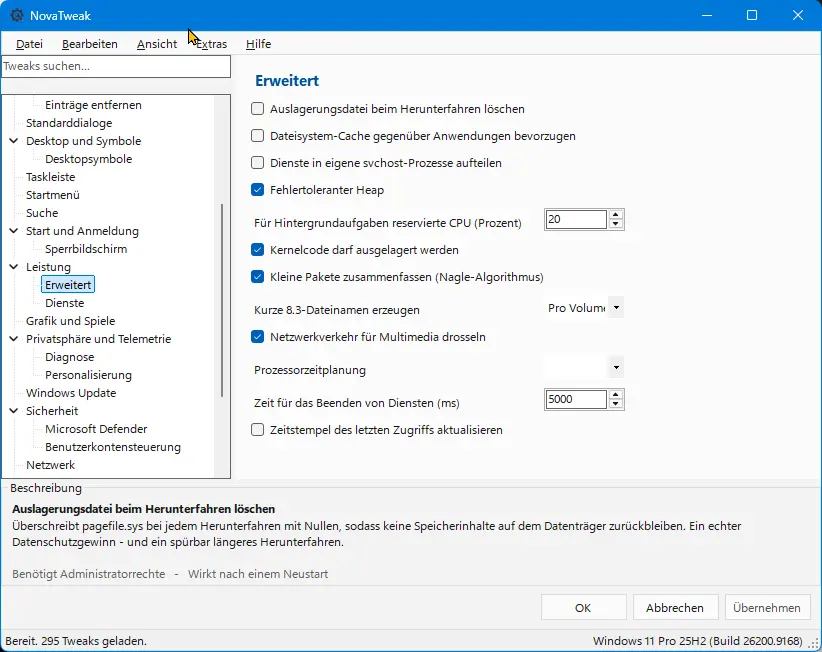The height and width of the screenshot is (652, 822).
Task: Collapse the Start und Anmeldung node
Action: [14, 231]
